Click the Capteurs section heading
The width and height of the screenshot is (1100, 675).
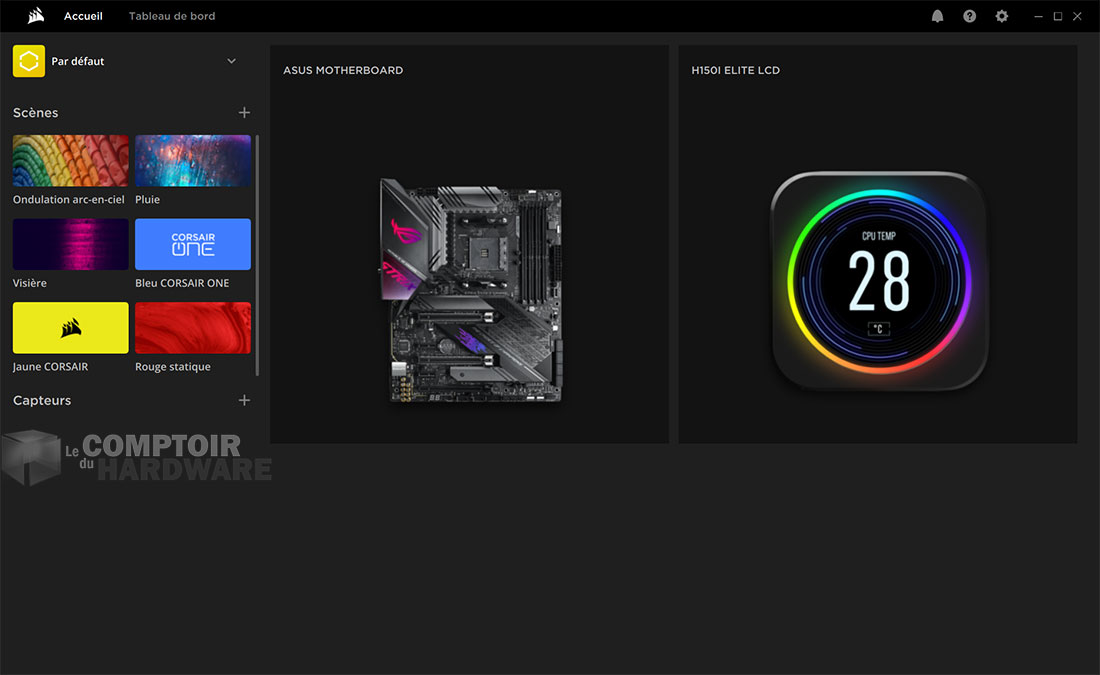[42, 400]
